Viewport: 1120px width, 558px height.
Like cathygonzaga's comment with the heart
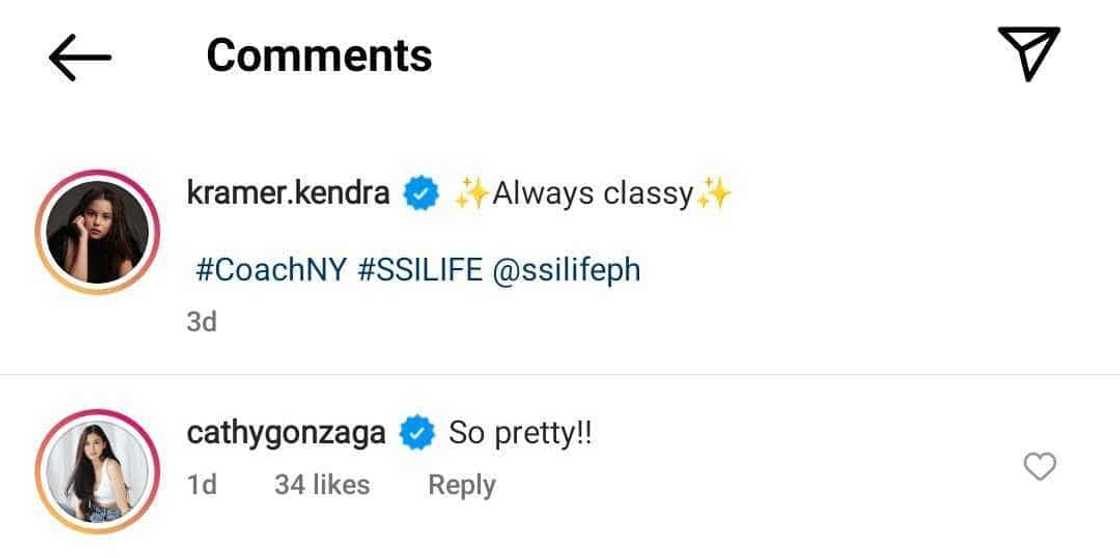1041,466
